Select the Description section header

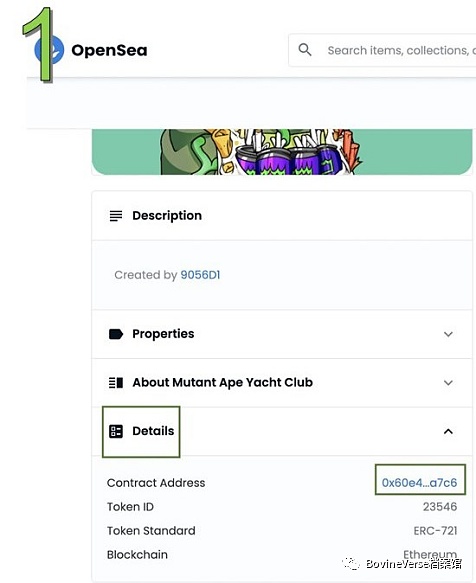point(282,216)
